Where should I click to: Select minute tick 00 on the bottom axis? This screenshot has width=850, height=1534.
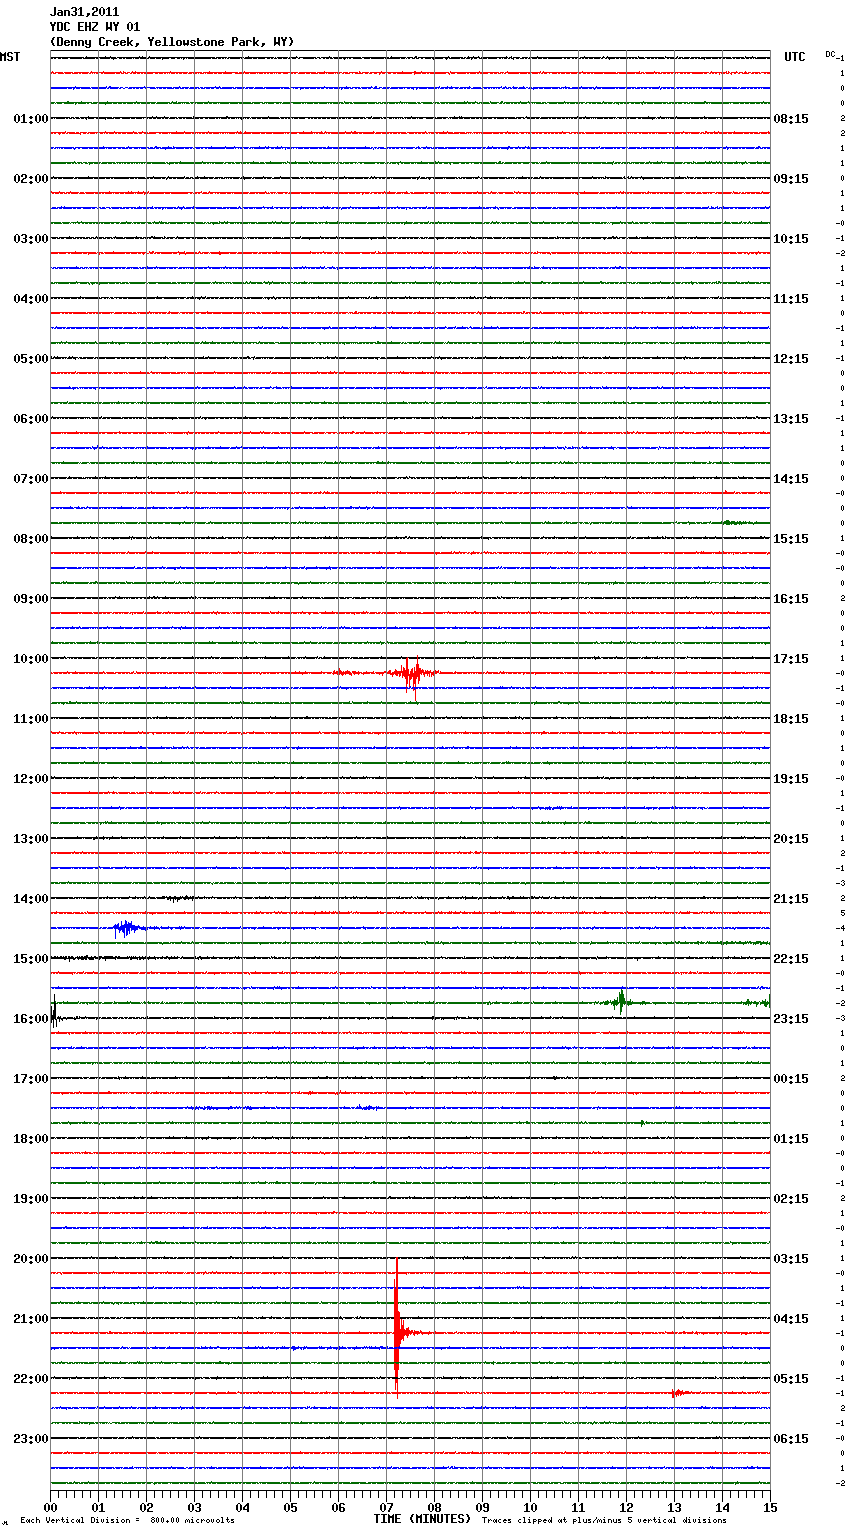point(51,1507)
